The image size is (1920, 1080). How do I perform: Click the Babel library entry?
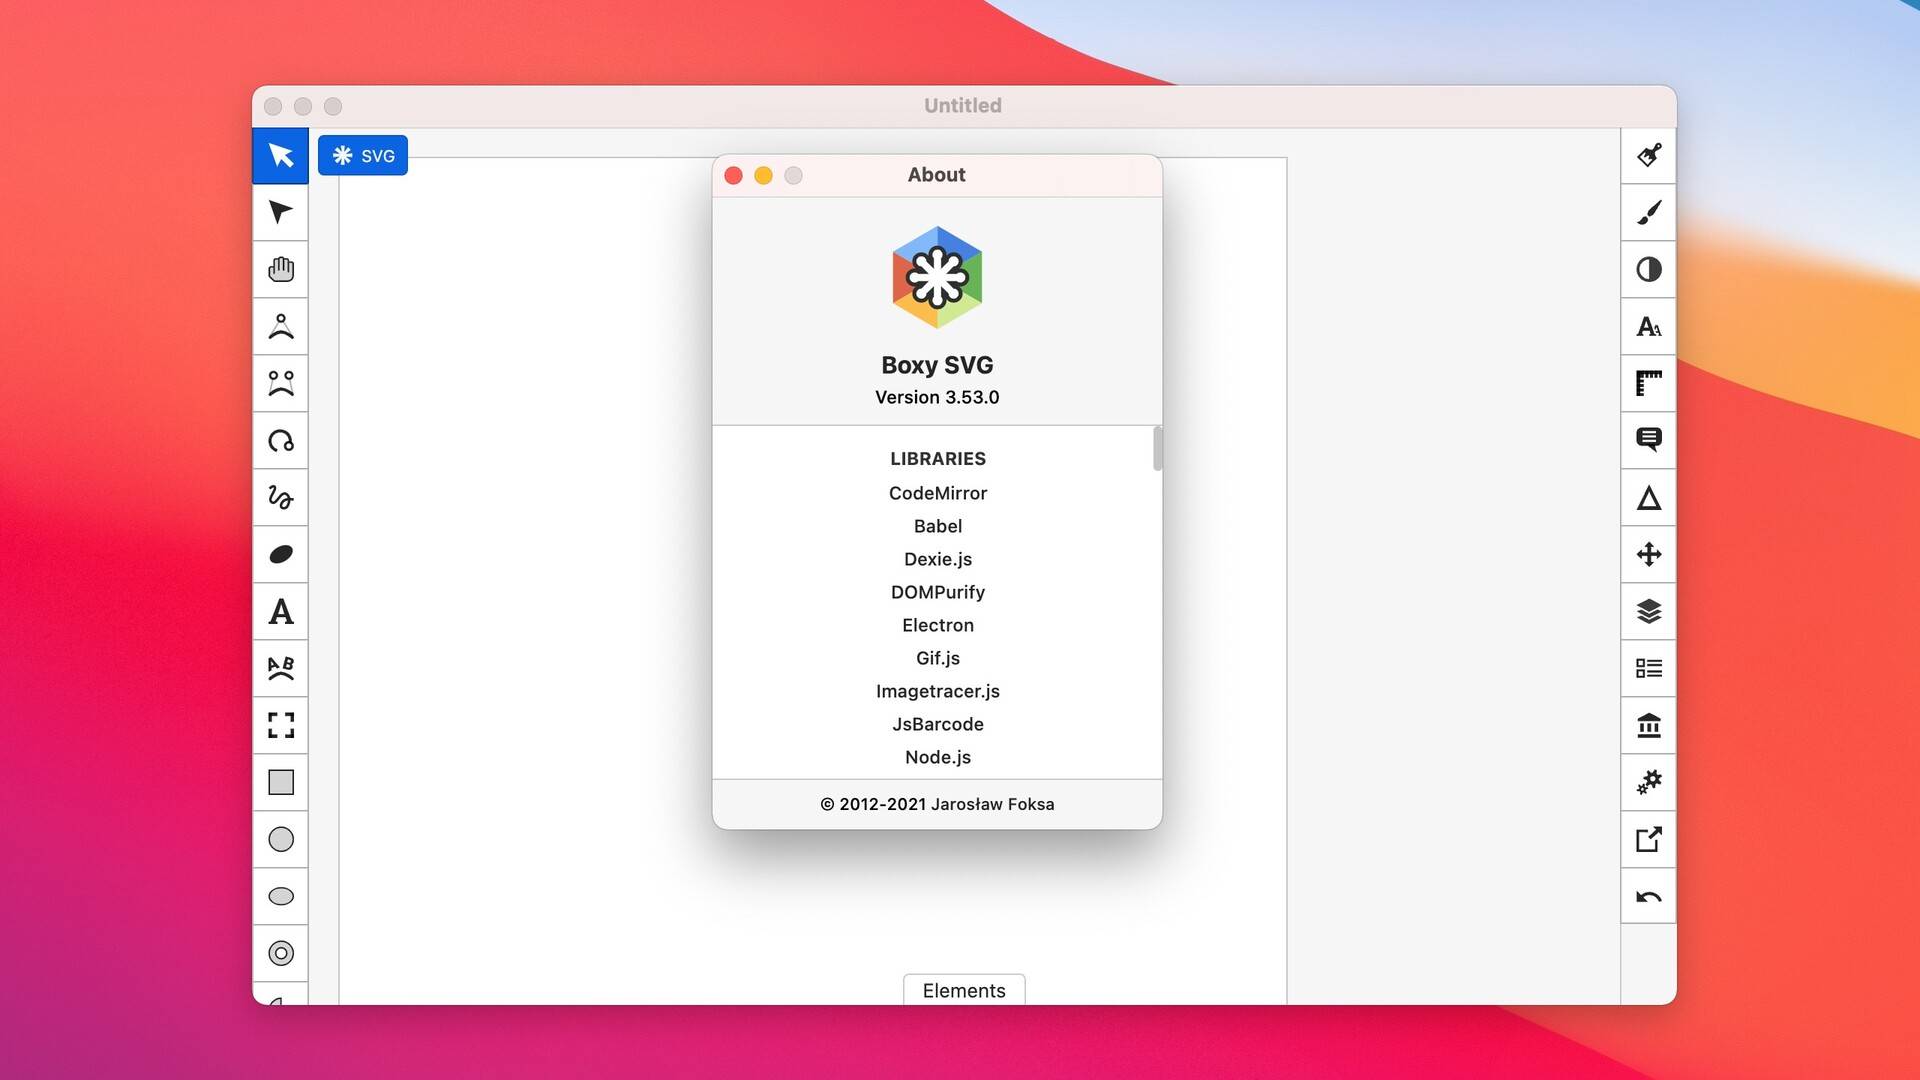pyautogui.click(x=937, y=526)
